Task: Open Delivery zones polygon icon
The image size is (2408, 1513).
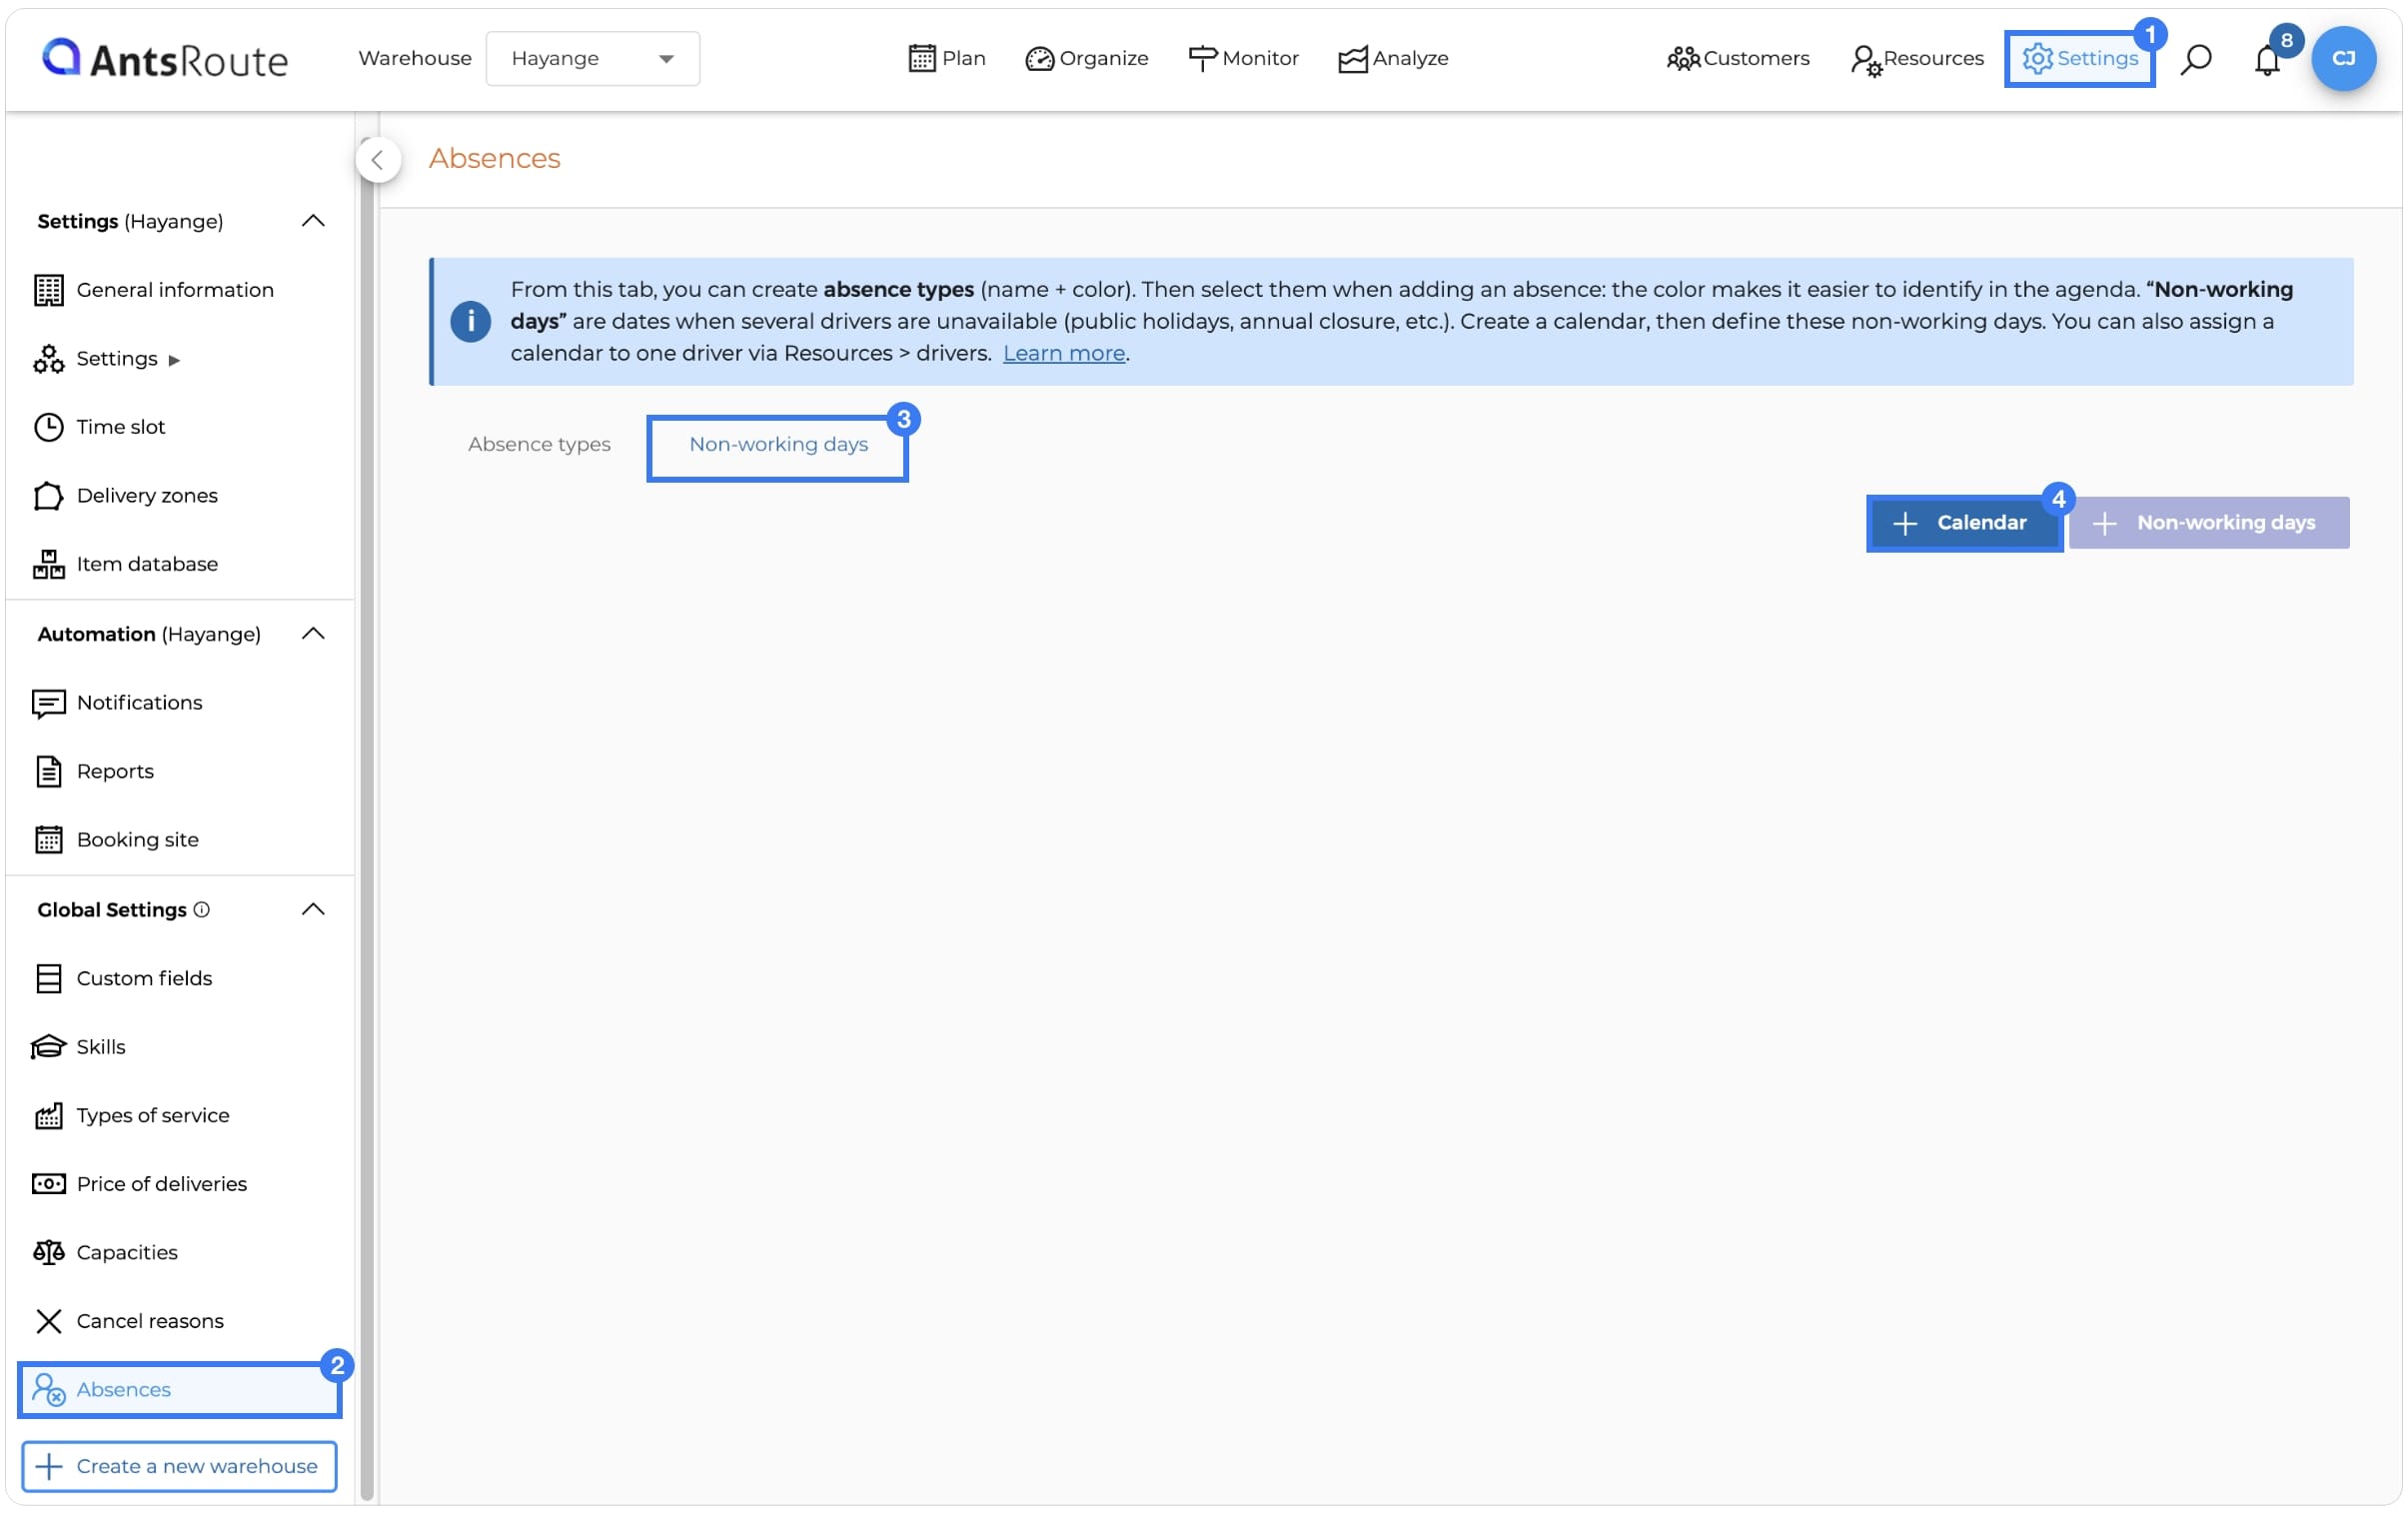Action: pos(48,495)
